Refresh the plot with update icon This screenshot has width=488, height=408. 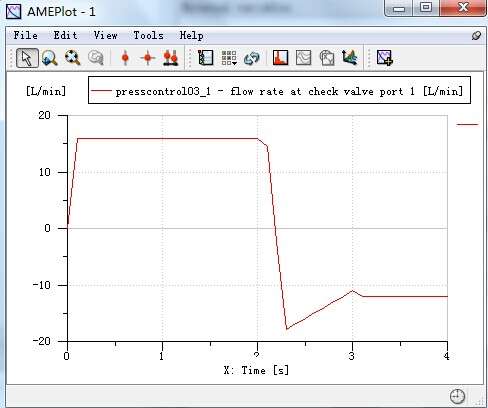coord(252,58)
